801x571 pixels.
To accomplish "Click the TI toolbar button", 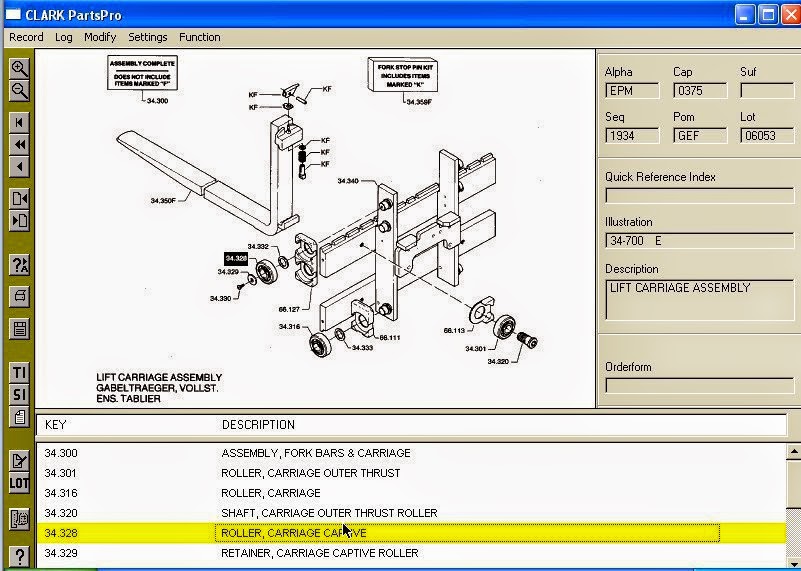I will (19, 372).
